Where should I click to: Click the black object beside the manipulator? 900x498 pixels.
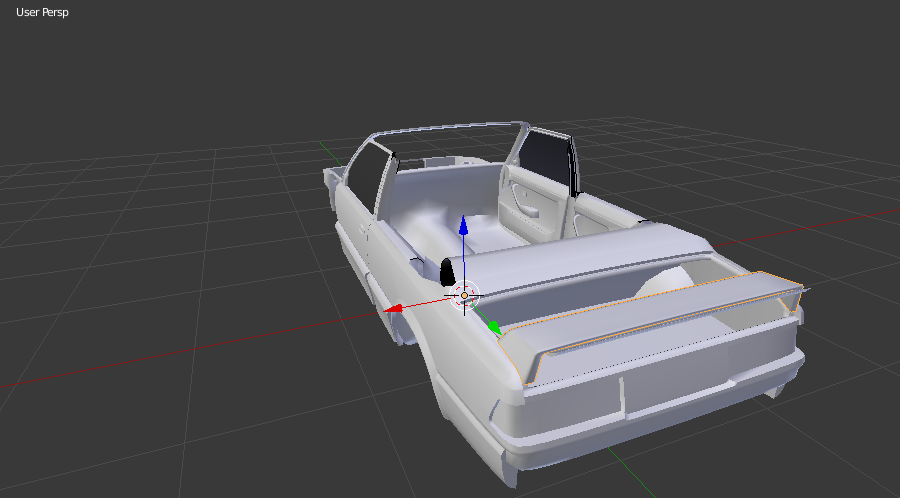(x=447, y=272)
